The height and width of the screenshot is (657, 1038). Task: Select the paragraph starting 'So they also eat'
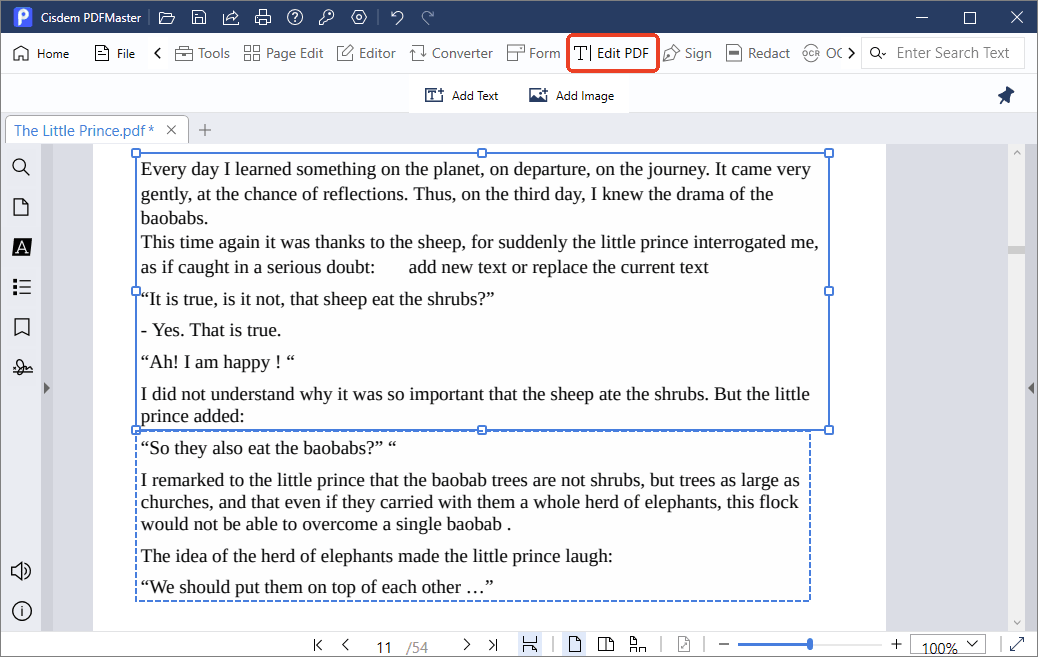coord(268,448)
